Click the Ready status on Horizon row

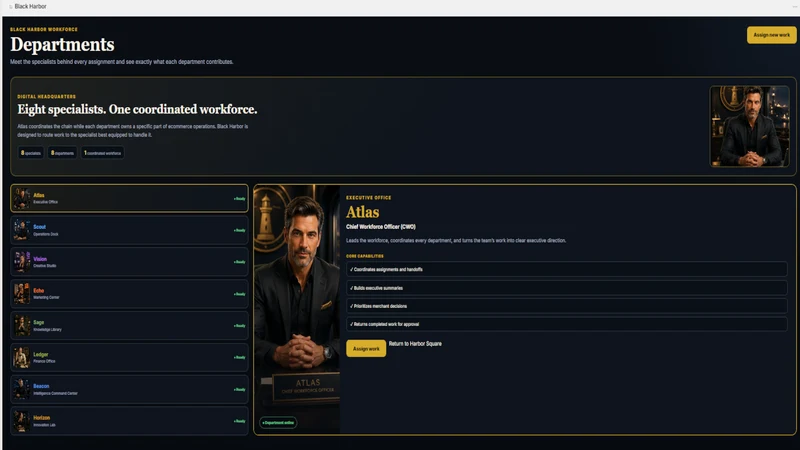point(239,421)
